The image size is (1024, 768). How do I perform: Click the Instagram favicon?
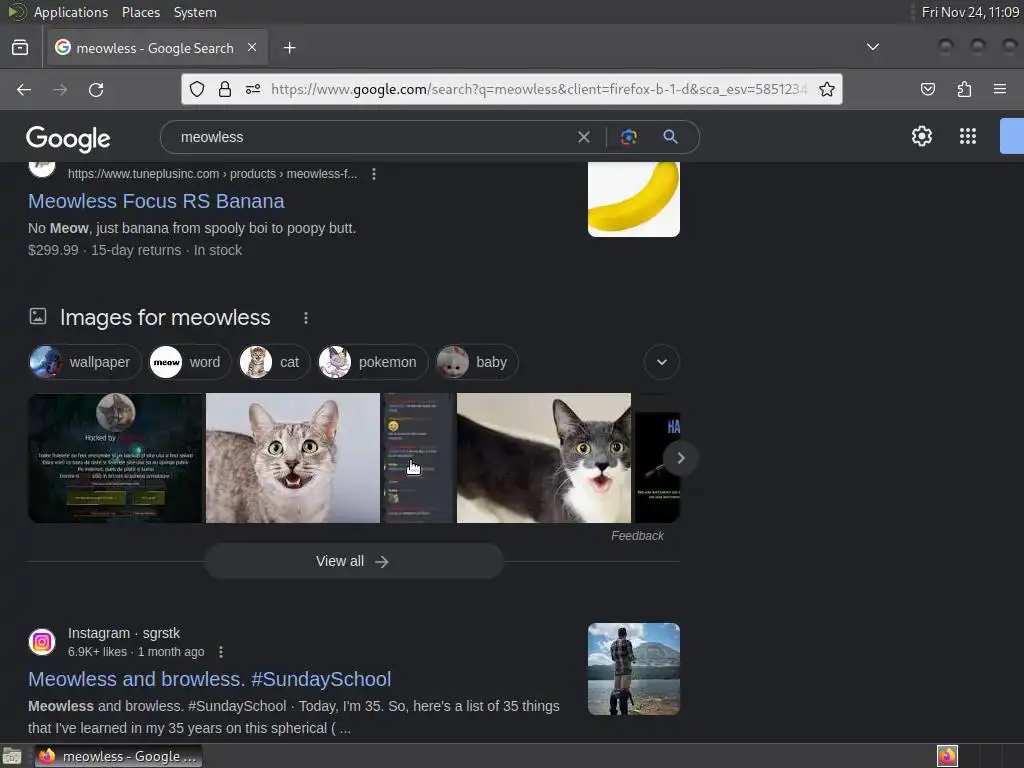coord(42,642)
